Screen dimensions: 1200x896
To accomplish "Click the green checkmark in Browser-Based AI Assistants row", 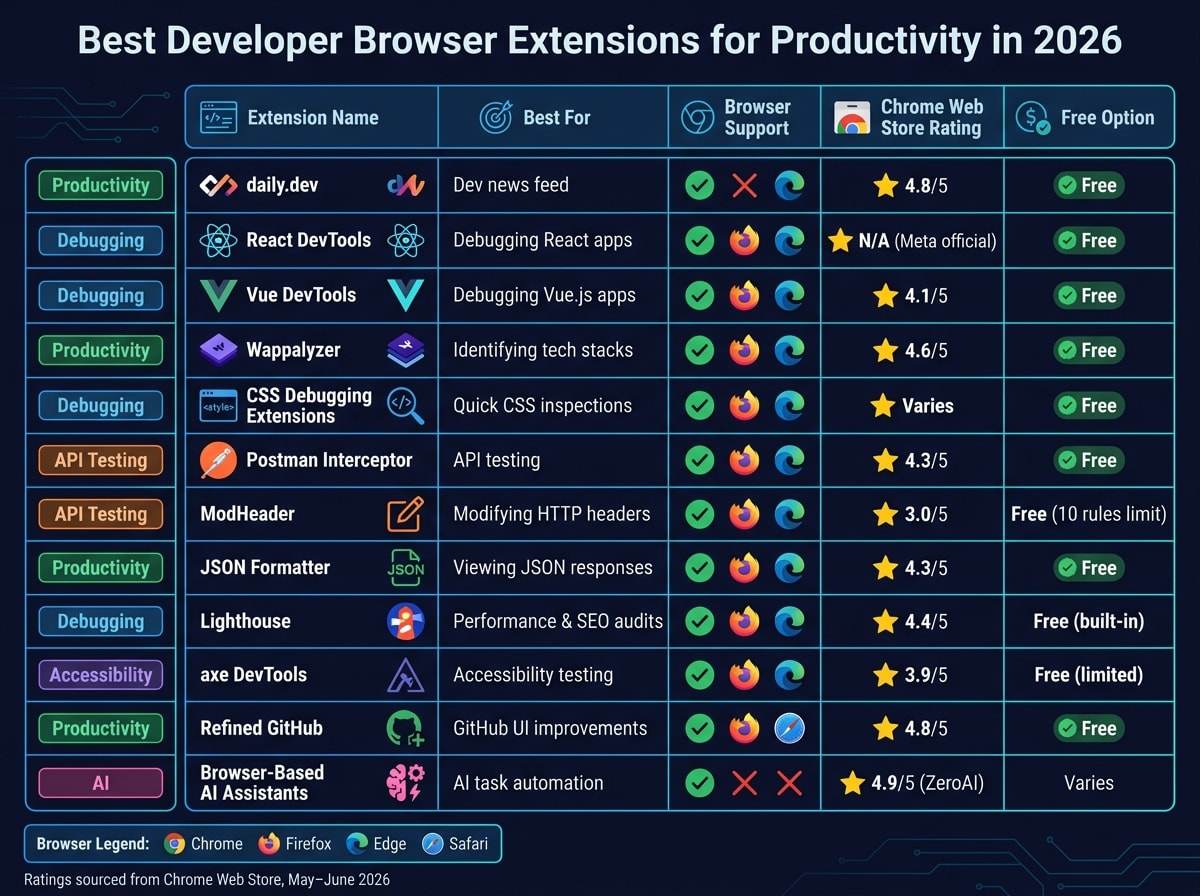I will [x=700, y=782].
